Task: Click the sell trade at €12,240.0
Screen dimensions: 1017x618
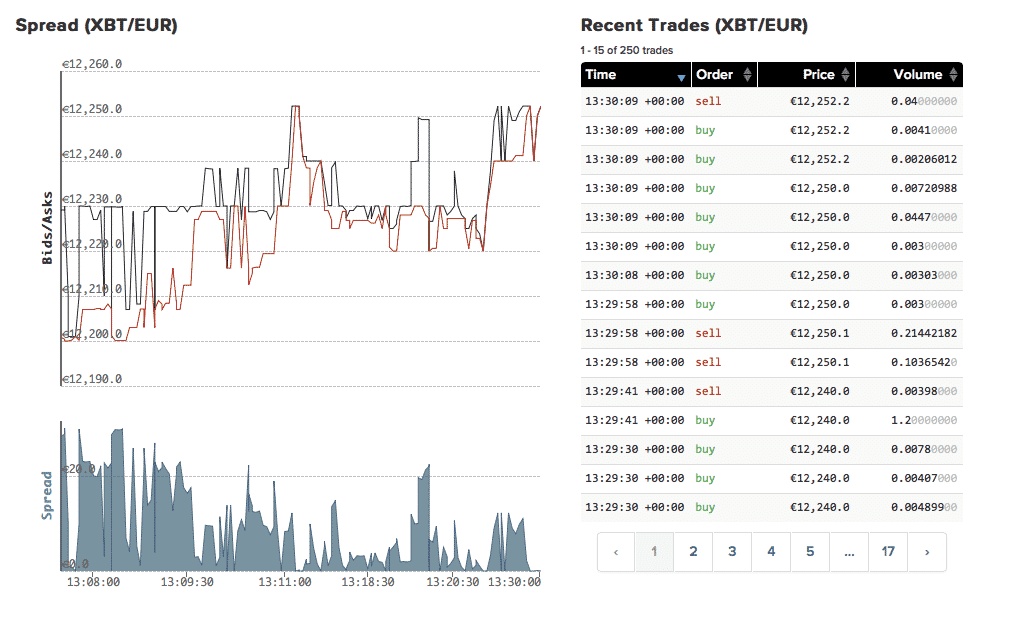Action: [772, 392]
